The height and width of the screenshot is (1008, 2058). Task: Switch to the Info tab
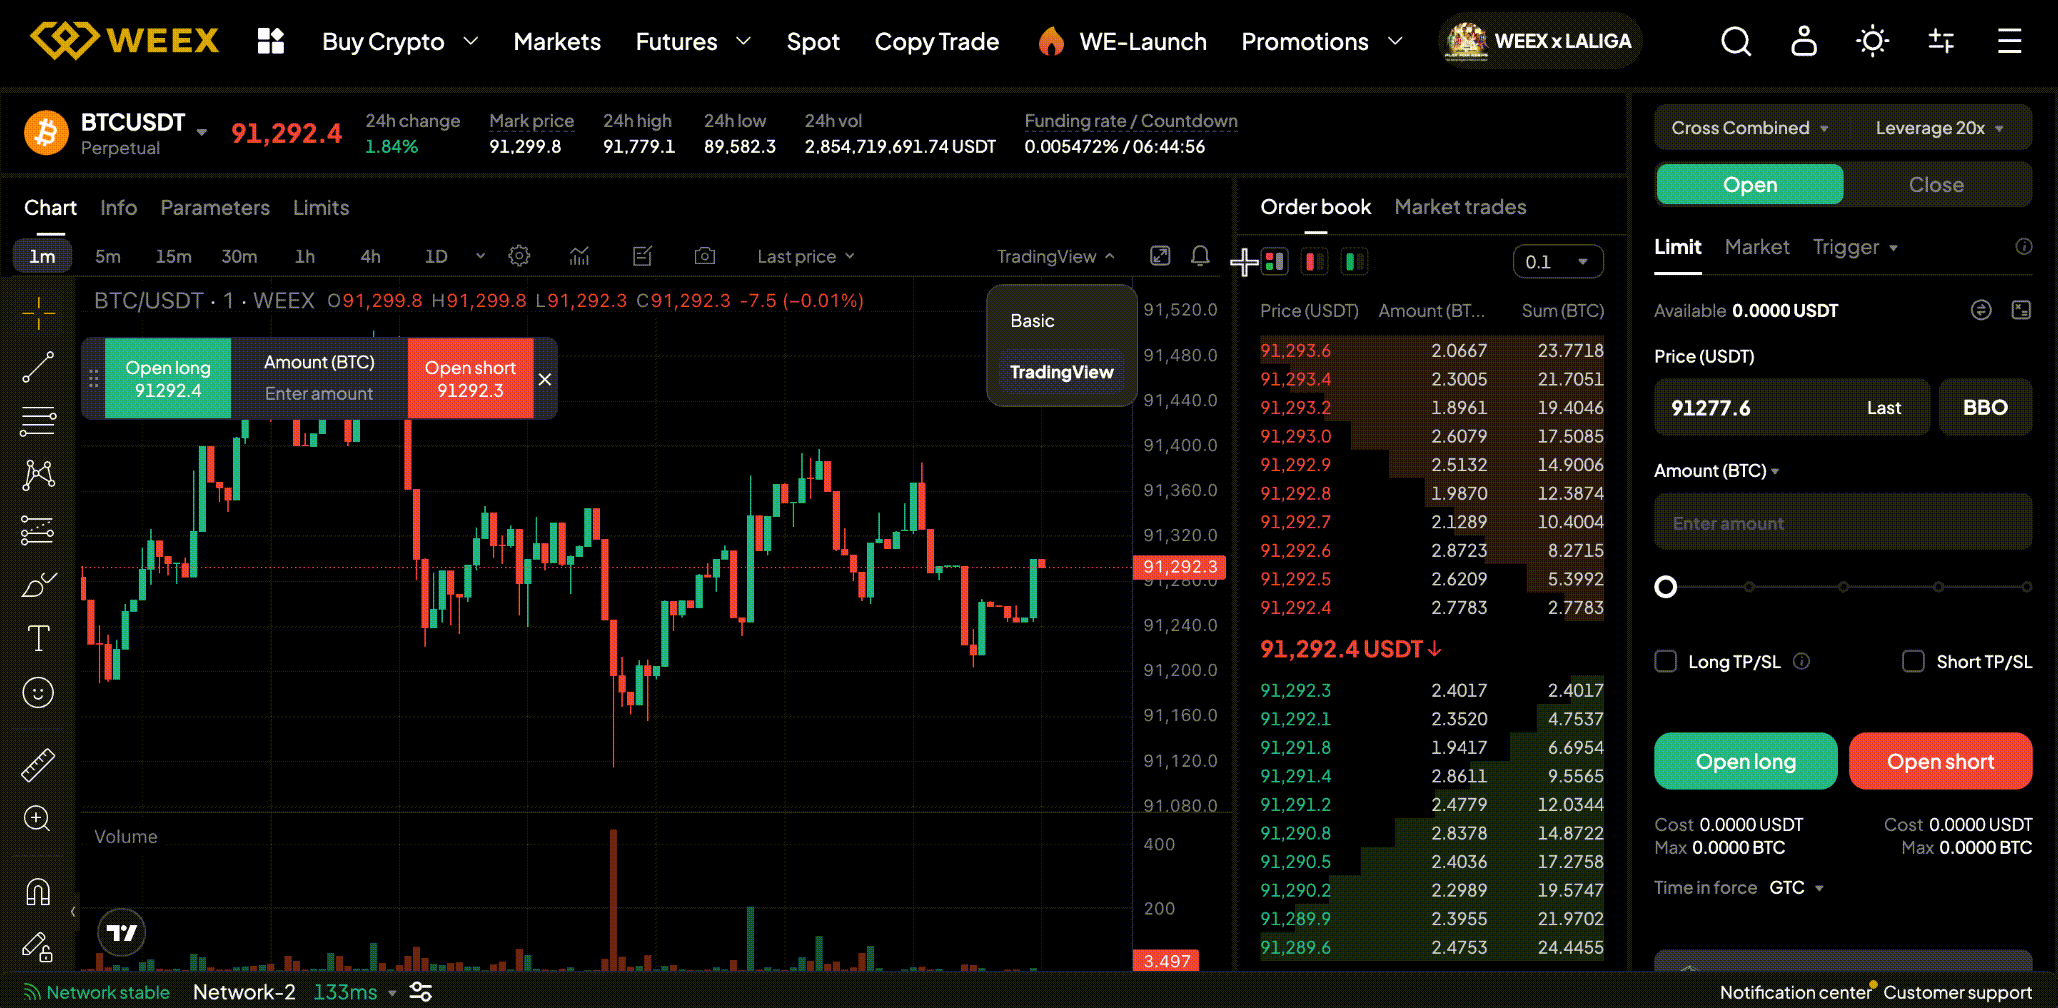118,208
